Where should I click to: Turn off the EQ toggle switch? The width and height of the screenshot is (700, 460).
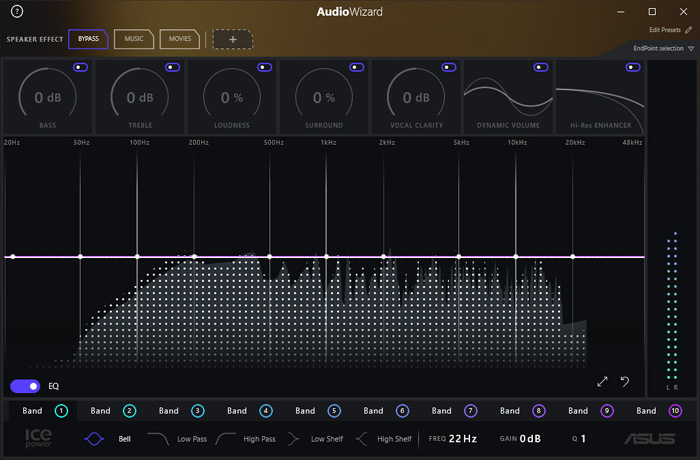(x=25, y=386)
